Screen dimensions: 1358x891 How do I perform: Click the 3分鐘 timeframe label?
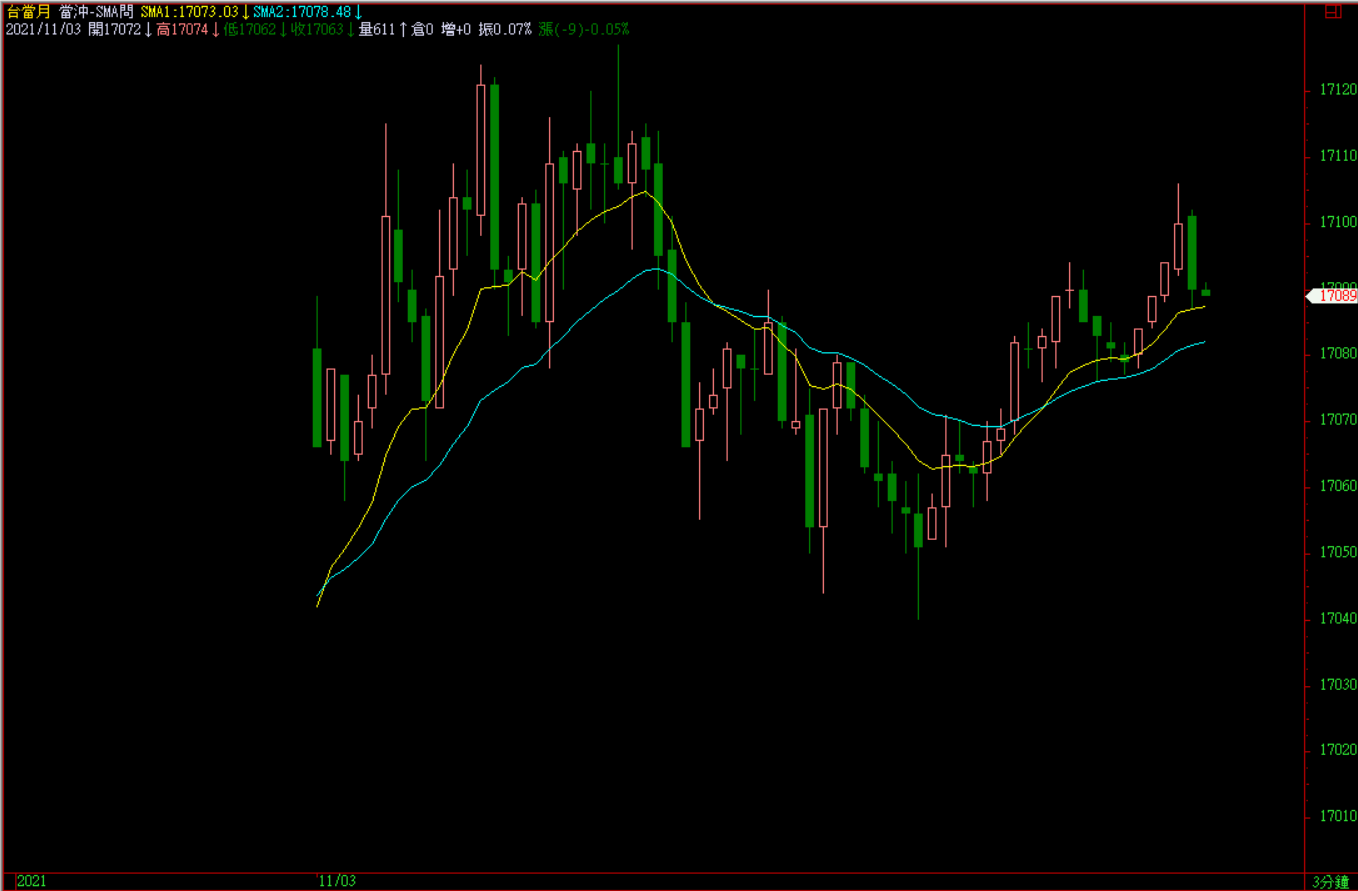tap(1330, 881)
